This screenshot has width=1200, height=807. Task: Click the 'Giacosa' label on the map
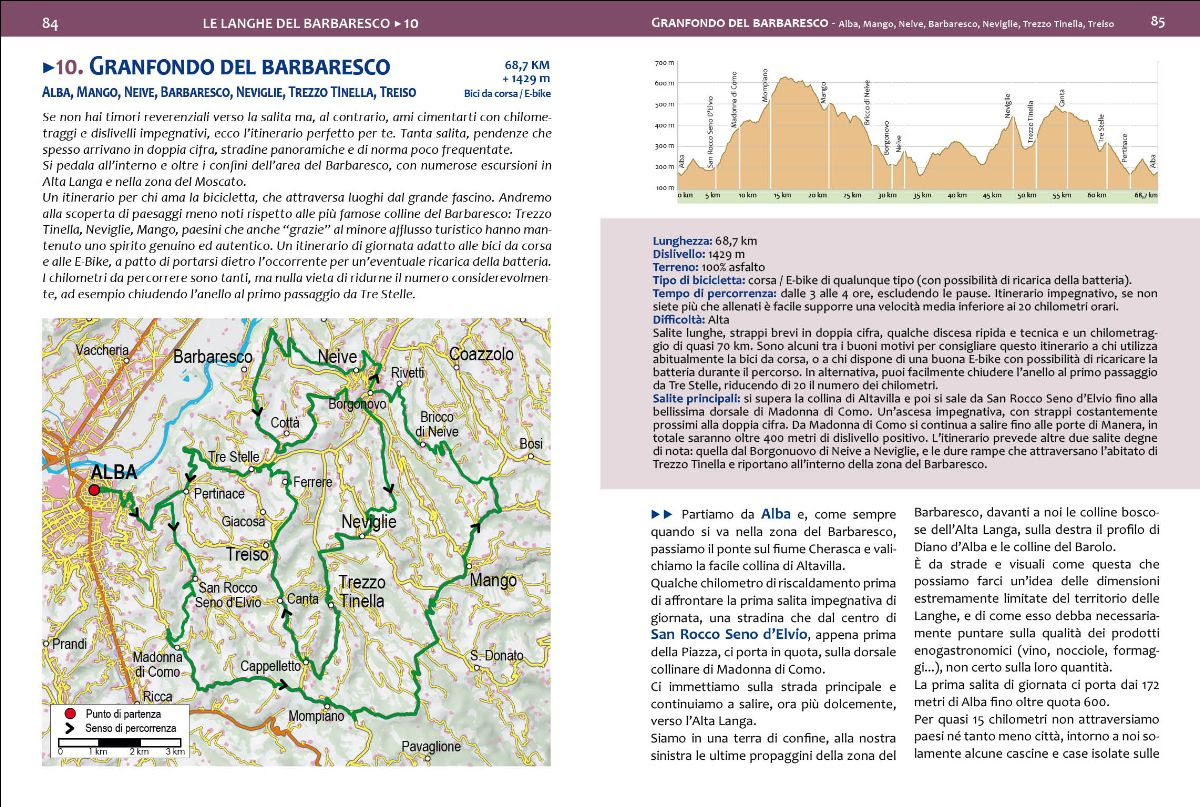[x=243, y=521]
